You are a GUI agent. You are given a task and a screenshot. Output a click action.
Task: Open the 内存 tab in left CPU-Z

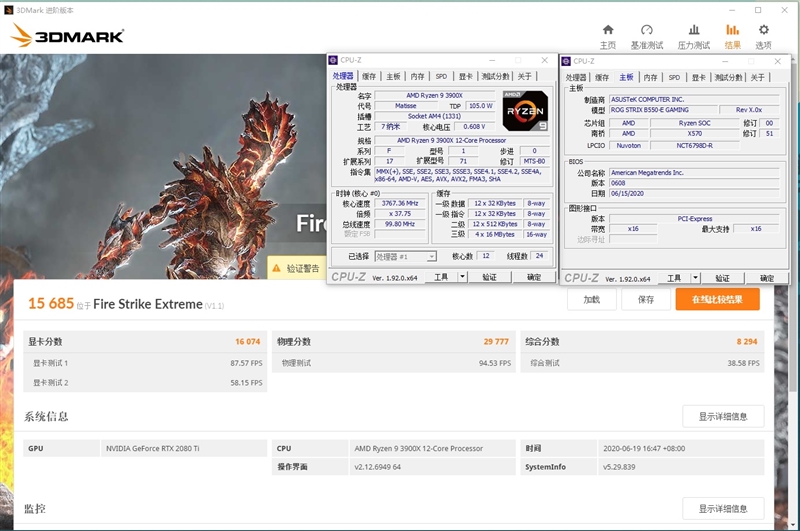[x=417, y=77]
